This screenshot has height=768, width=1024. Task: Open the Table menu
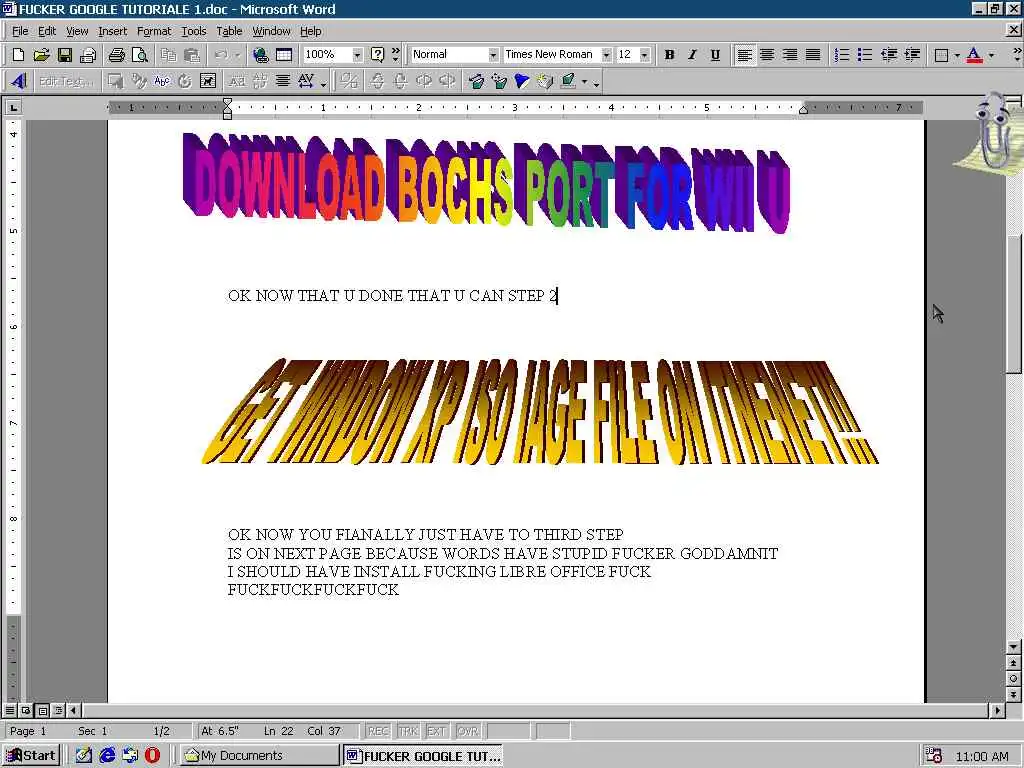[229, 31]
